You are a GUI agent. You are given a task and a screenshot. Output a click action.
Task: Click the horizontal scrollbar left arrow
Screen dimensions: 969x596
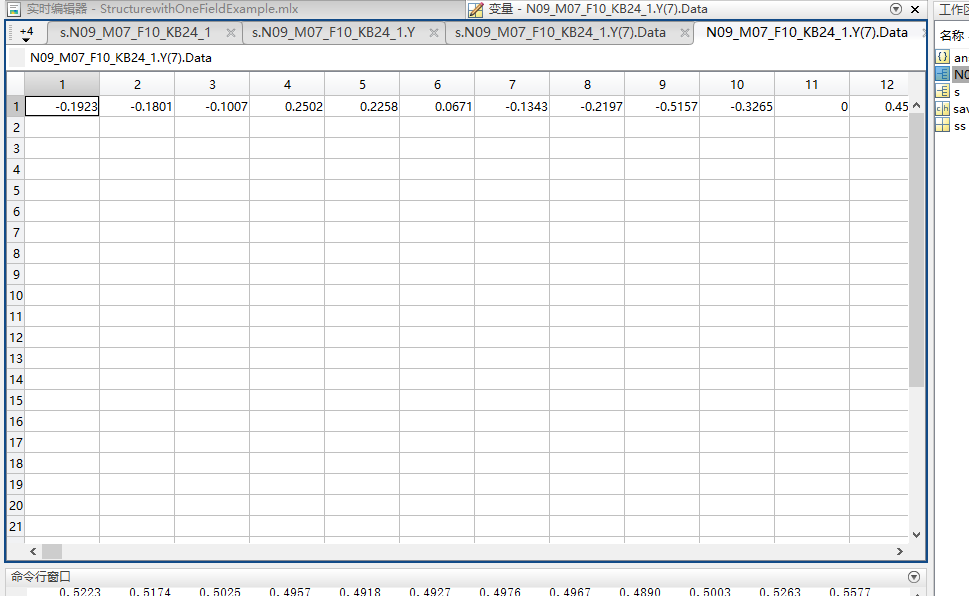tap(33, 551)
